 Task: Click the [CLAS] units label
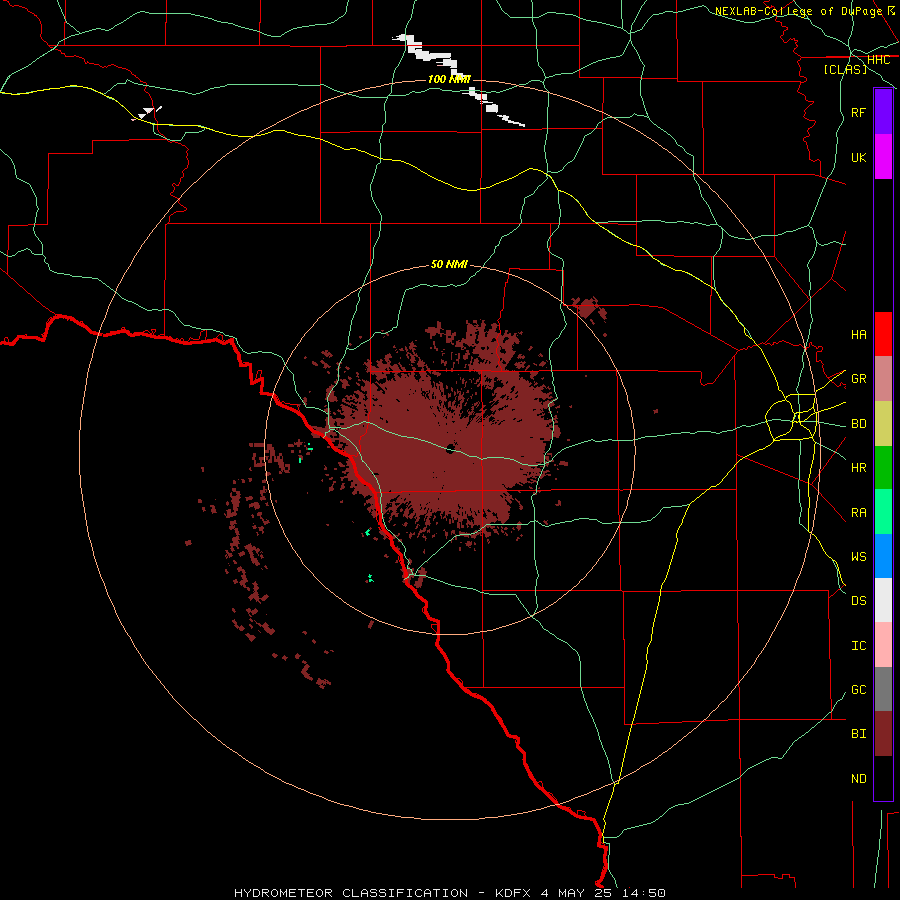845,70
